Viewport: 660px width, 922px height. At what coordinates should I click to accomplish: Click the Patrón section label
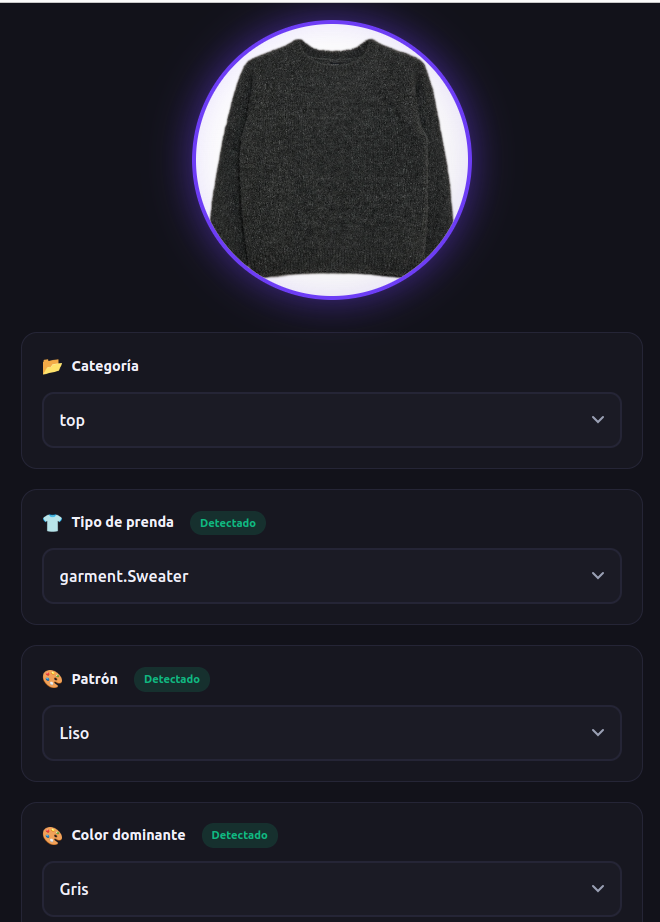[x=94, y=679]
